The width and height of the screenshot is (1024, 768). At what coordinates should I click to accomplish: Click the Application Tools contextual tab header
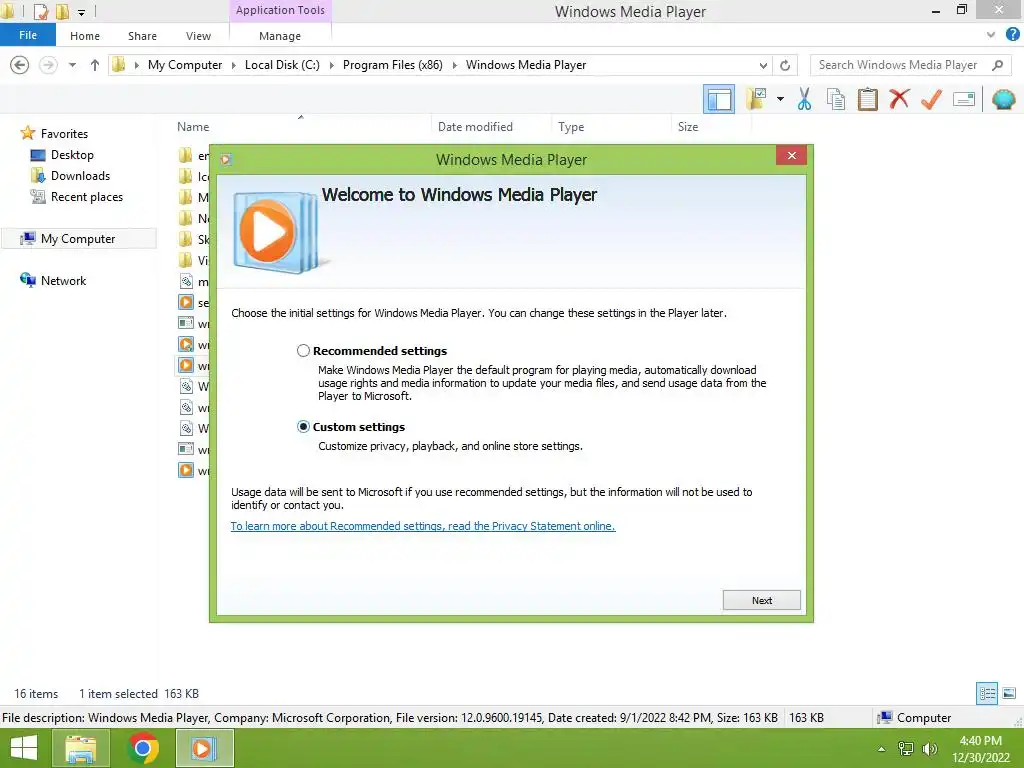click(280, 10)
